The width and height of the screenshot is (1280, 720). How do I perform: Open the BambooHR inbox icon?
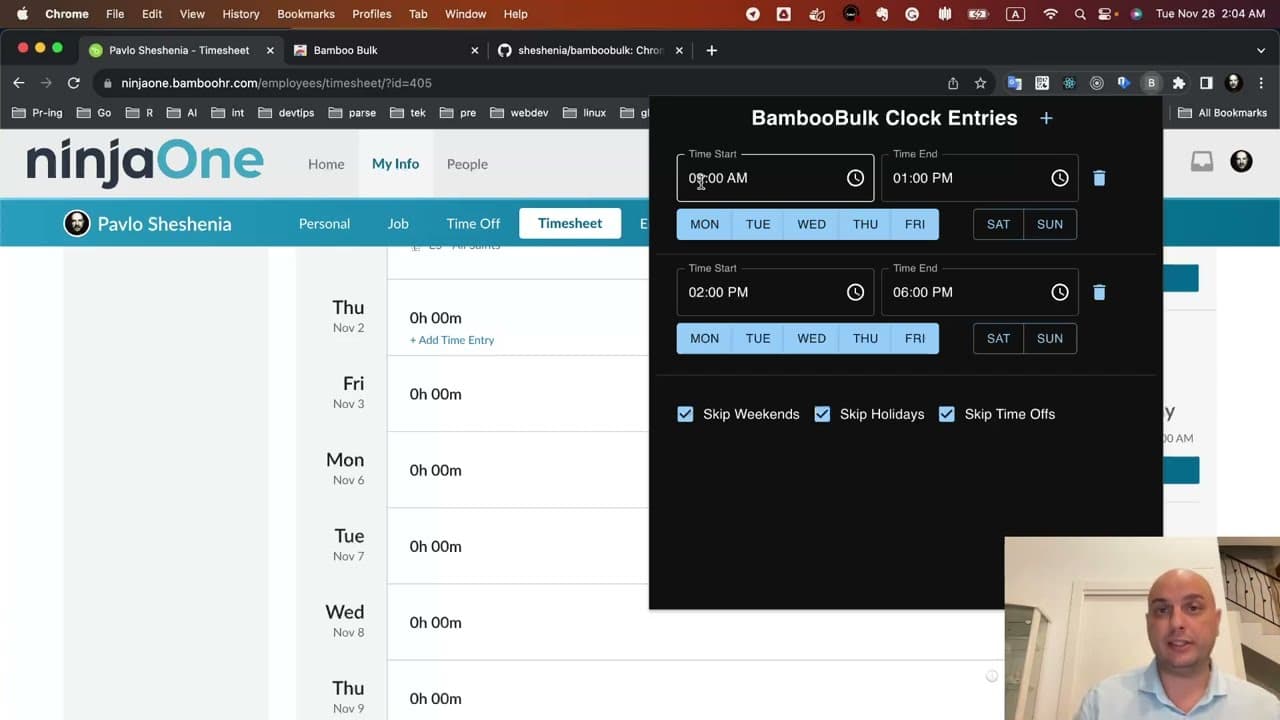pyautogui.click(x=1202, y=162)
